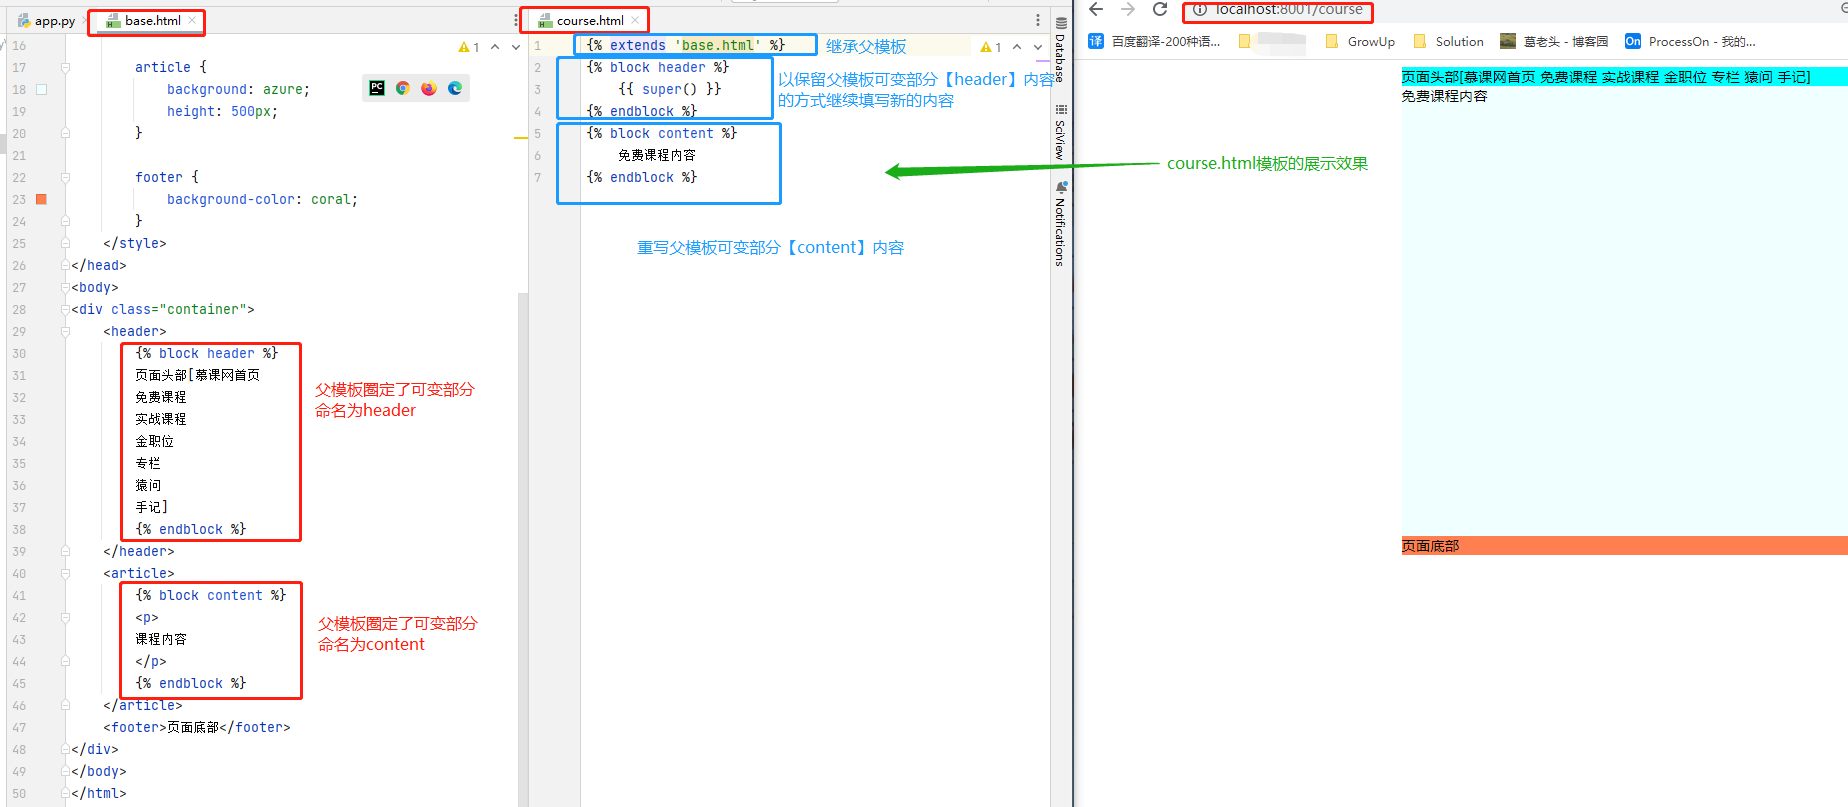Open coral color picker swatch in gutter
This screenshot has height=807, width=1848.
[x=41, y=199]
